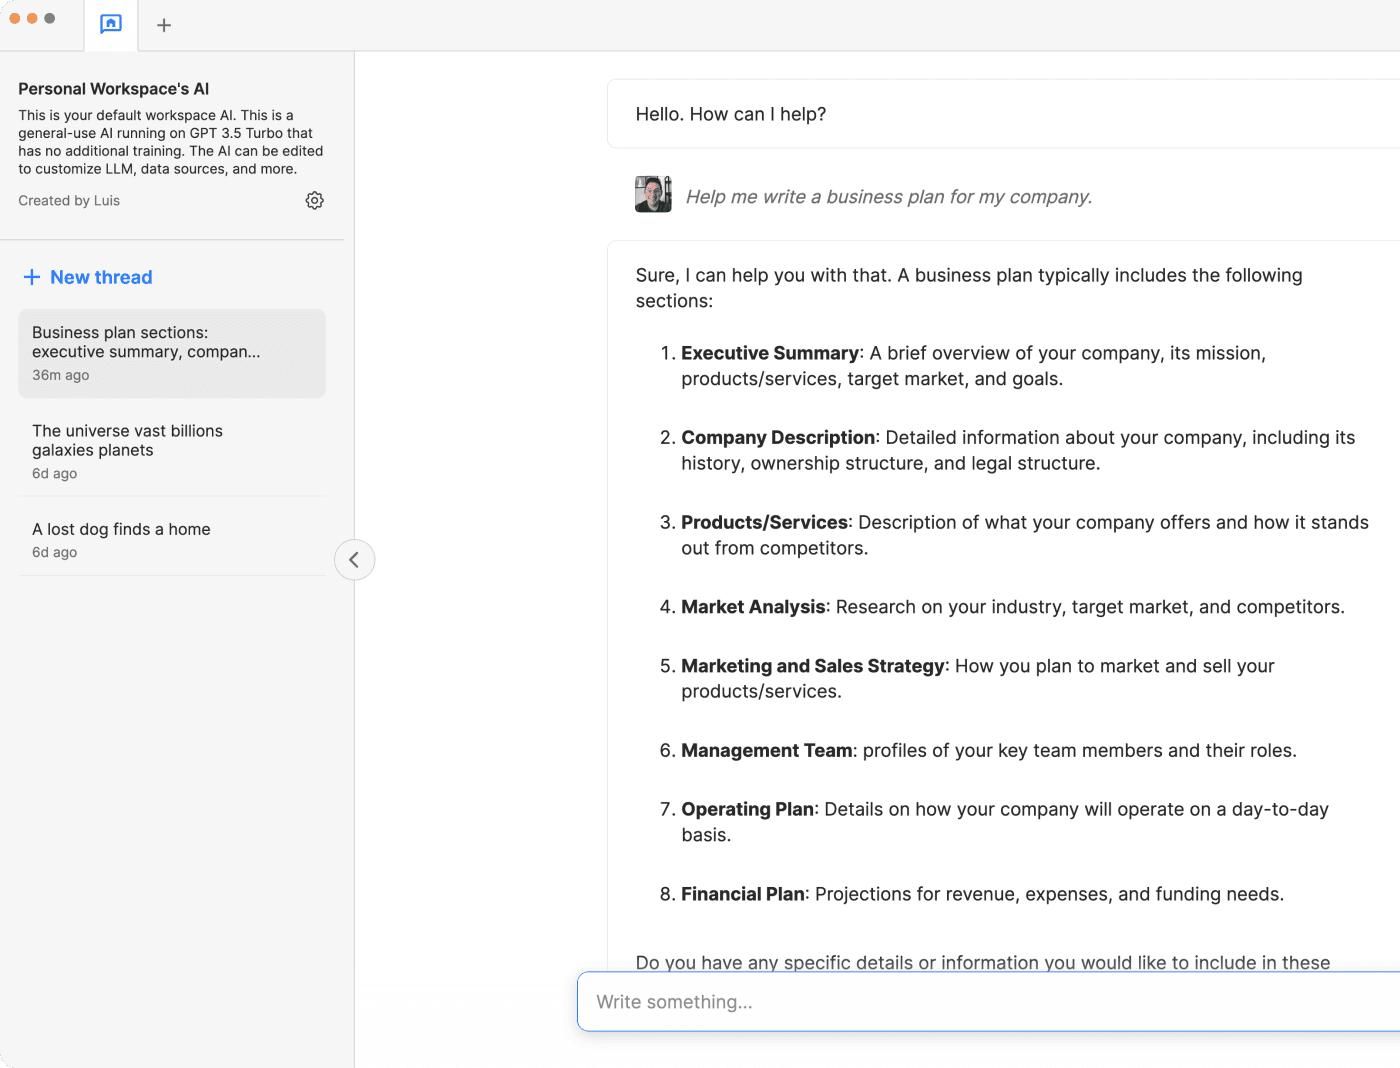Click the user avatar photo
Viewport: 1400px width, 1068px height.
click(653, 194)
